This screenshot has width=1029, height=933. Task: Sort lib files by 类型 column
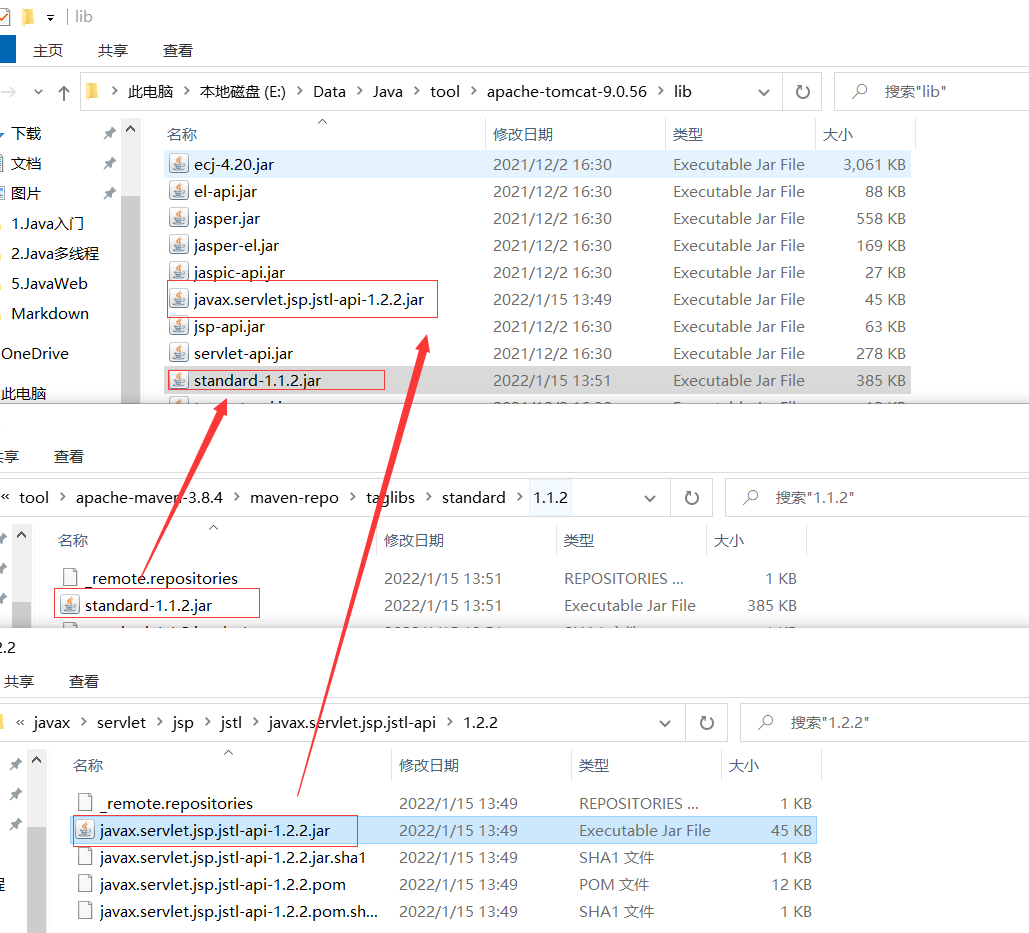point(740,135)
